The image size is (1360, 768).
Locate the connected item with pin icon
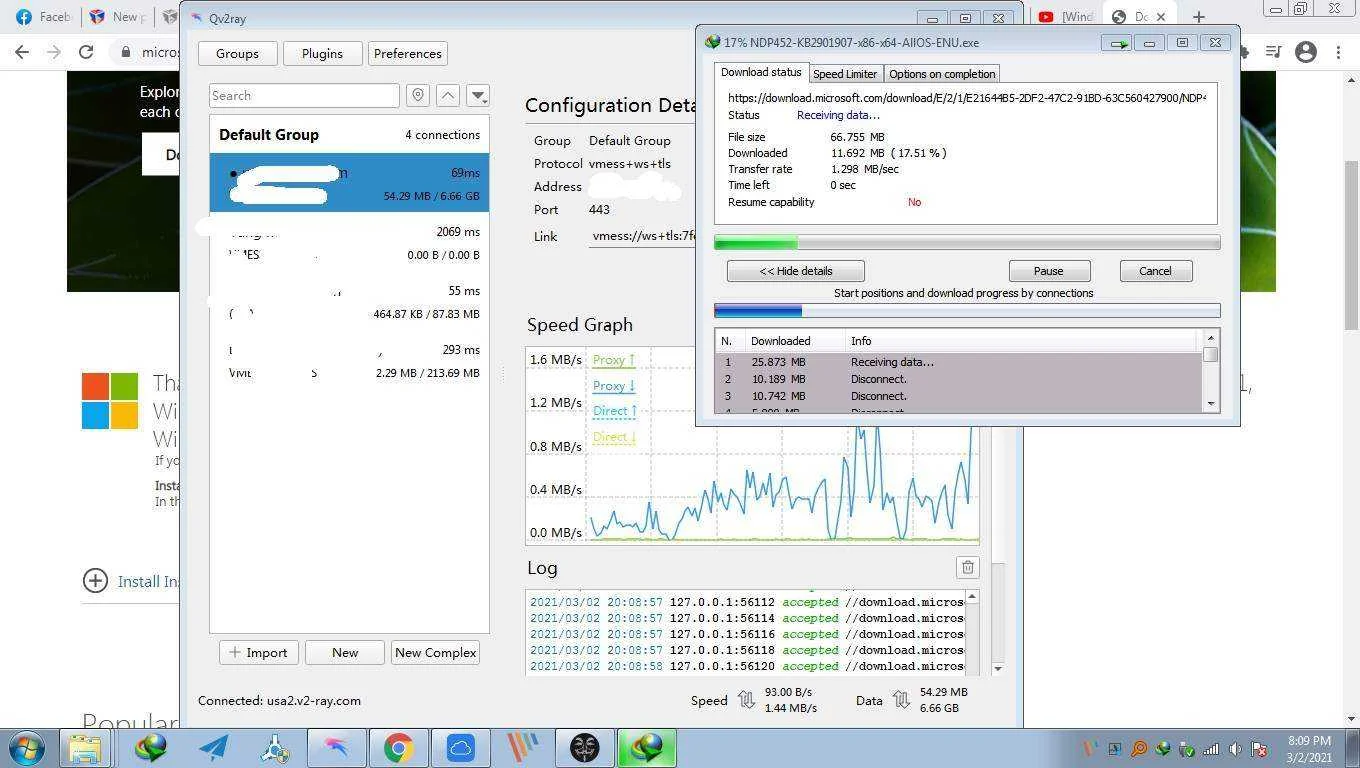418,95
